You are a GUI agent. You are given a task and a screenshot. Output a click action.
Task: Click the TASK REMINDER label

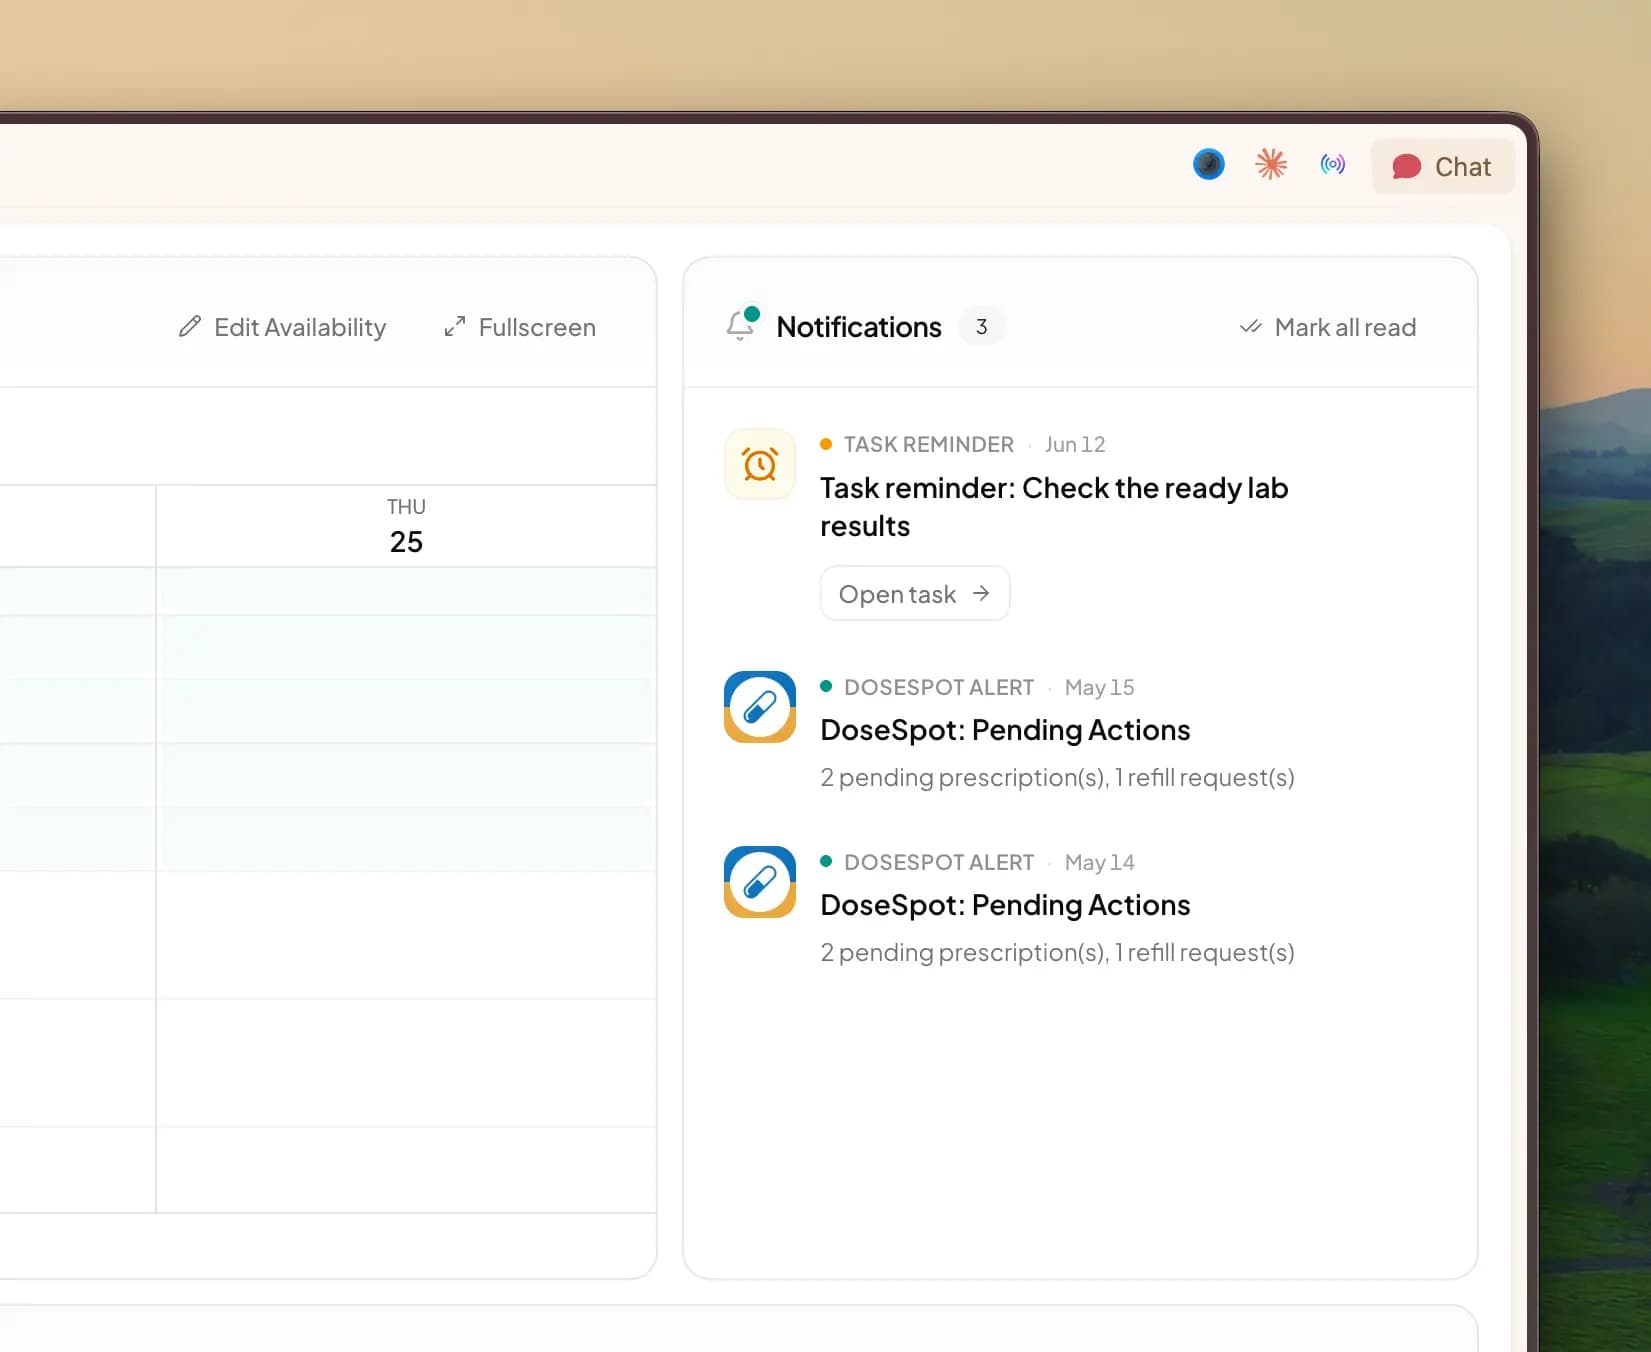tap(928, 444)
